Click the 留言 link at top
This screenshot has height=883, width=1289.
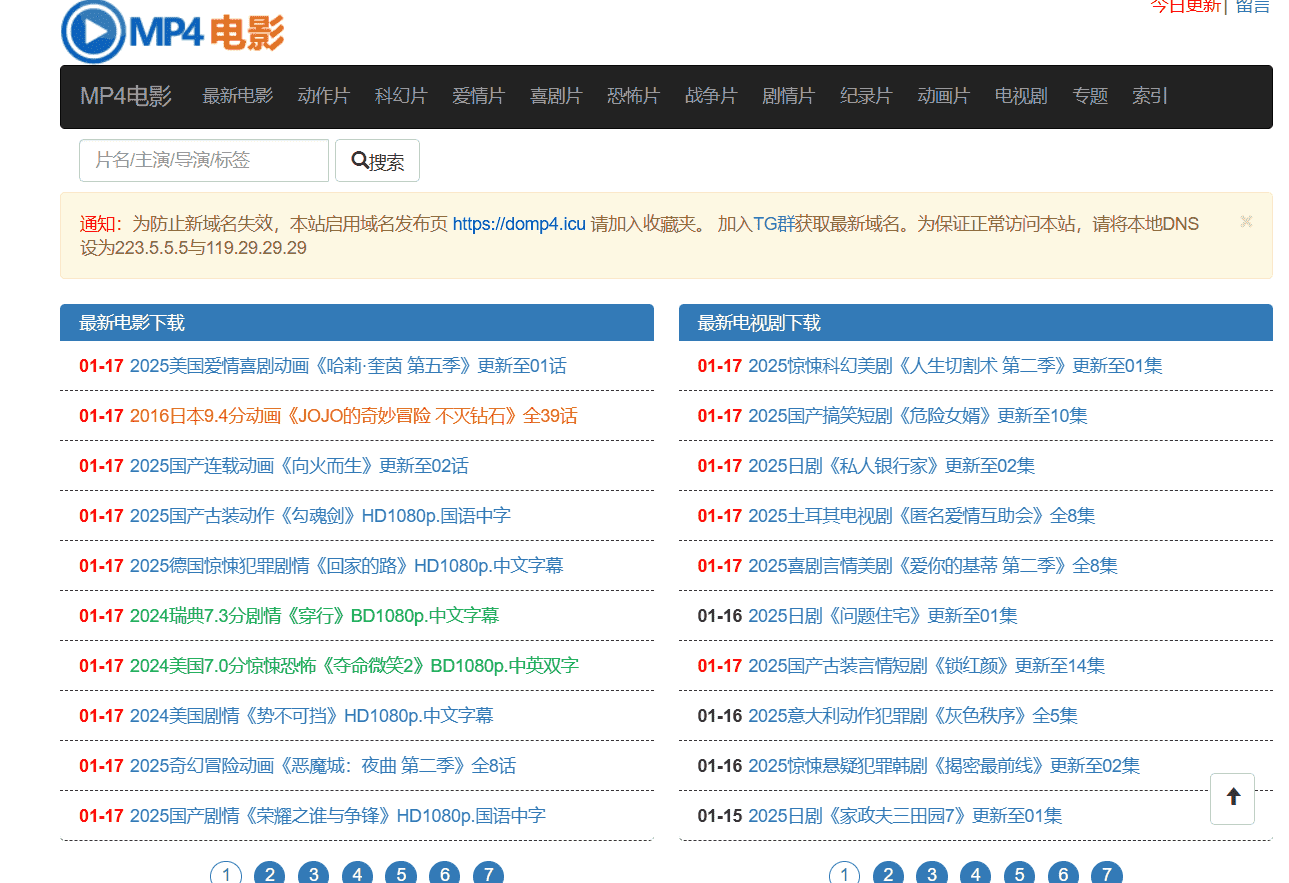pyautogui.click(x=1253, y=6)
